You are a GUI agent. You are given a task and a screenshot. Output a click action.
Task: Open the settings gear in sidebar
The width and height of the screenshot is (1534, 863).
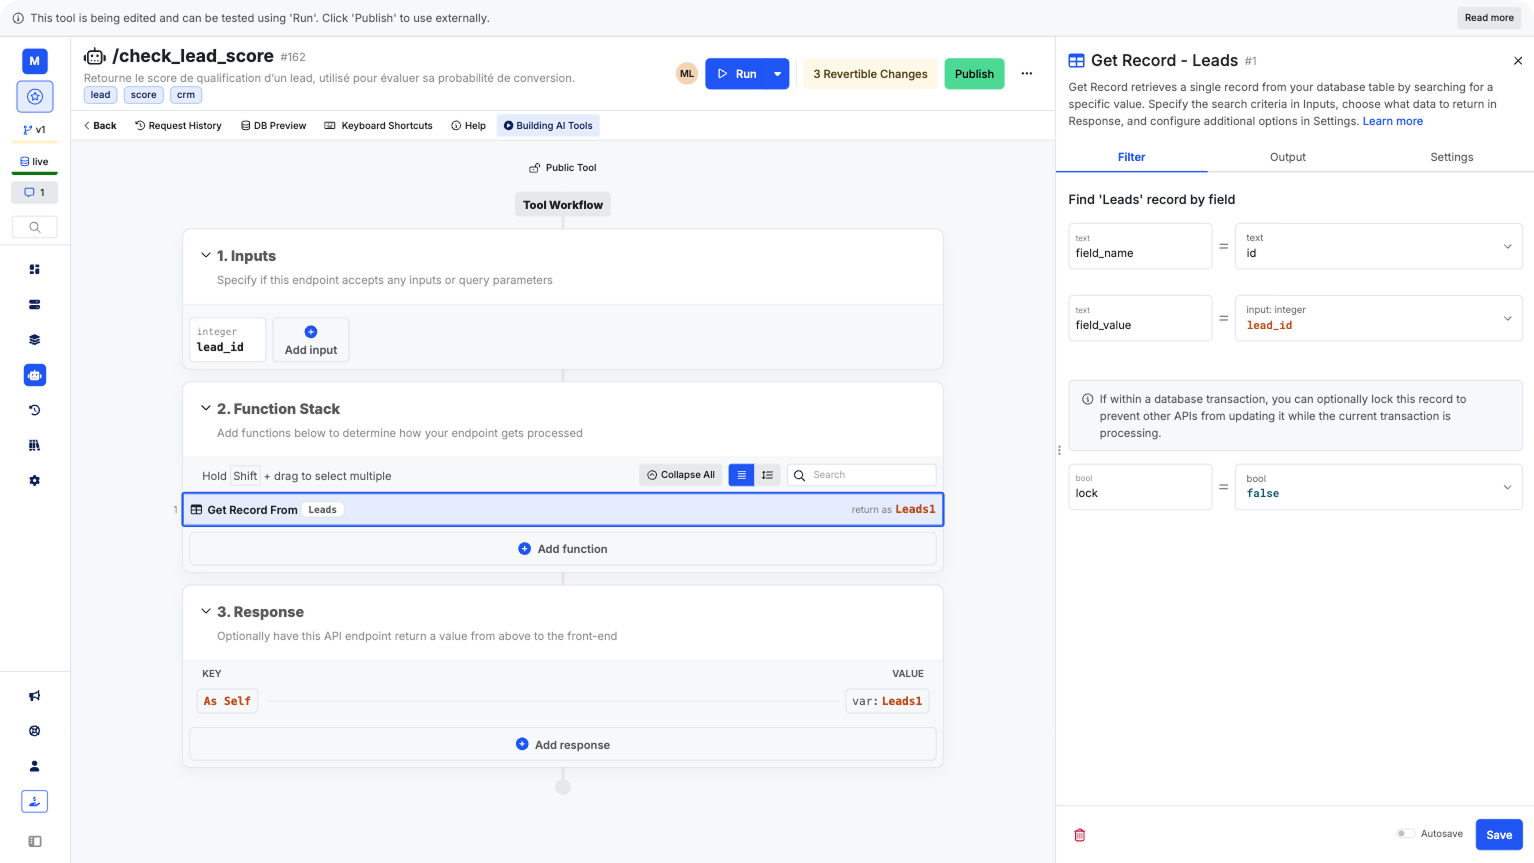click(x=35, y=481)
